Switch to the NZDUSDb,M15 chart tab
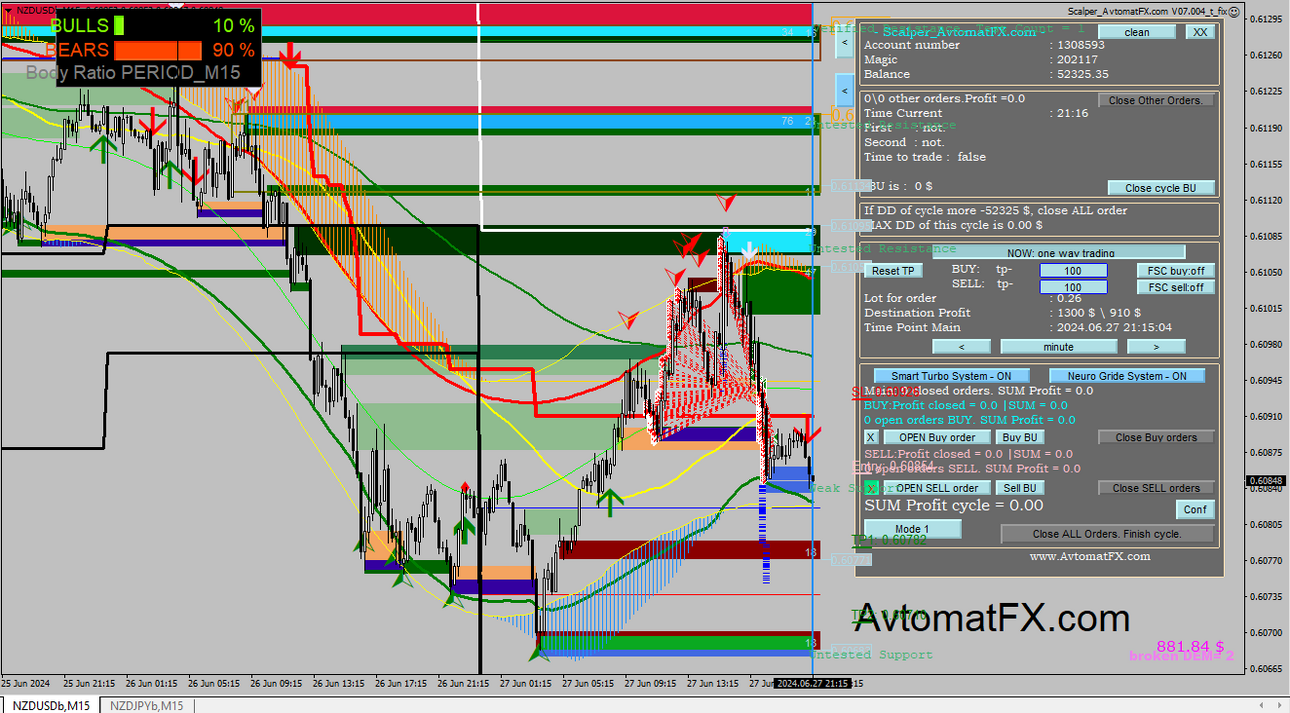 pyautogui.click(x=51, y=705)
